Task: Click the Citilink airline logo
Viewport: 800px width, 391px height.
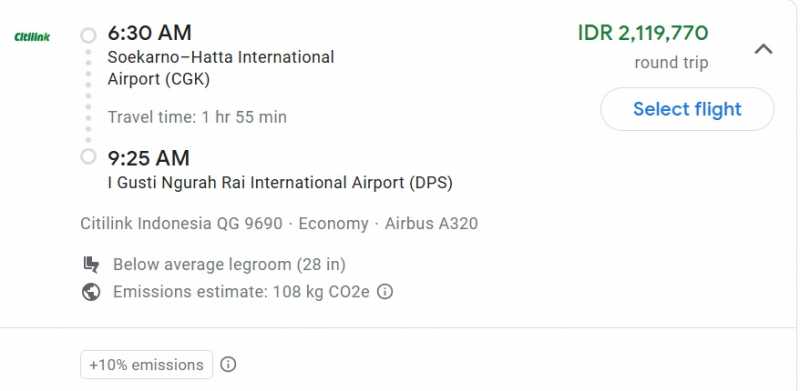Action: point(32,37)
